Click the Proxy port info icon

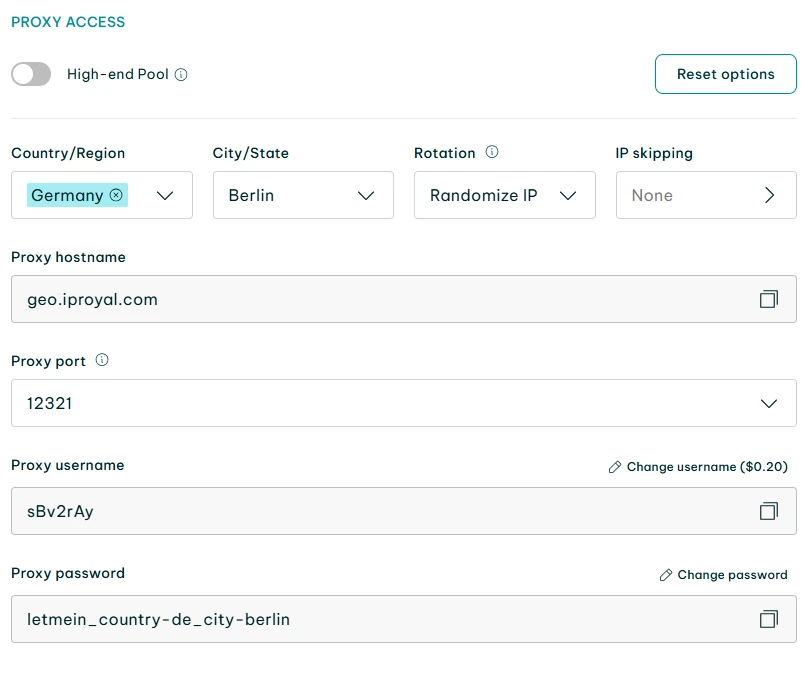(x=102, y=360)
